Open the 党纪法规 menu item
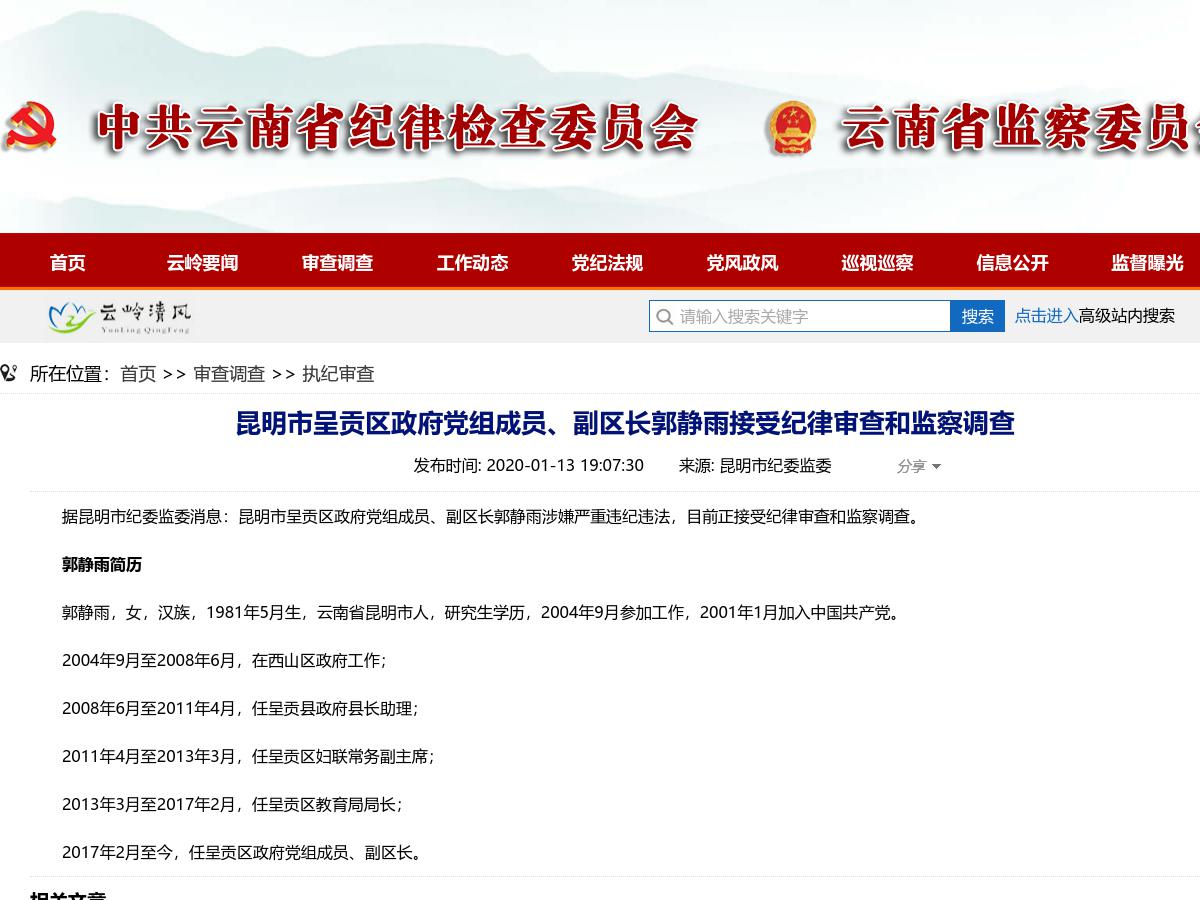1200x900 pixels. (x=607, y=263)
